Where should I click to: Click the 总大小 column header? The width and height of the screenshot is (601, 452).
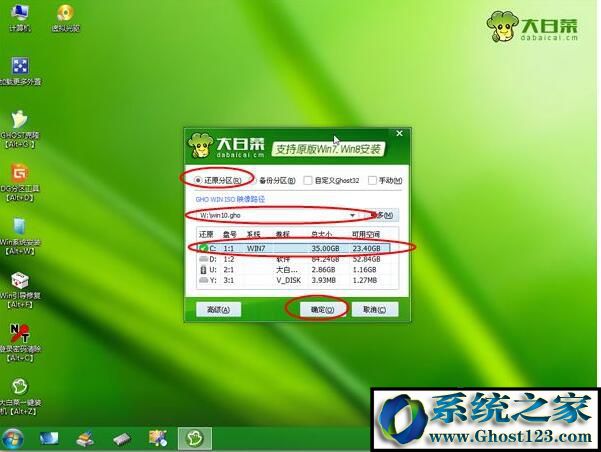tap(322, 234)
